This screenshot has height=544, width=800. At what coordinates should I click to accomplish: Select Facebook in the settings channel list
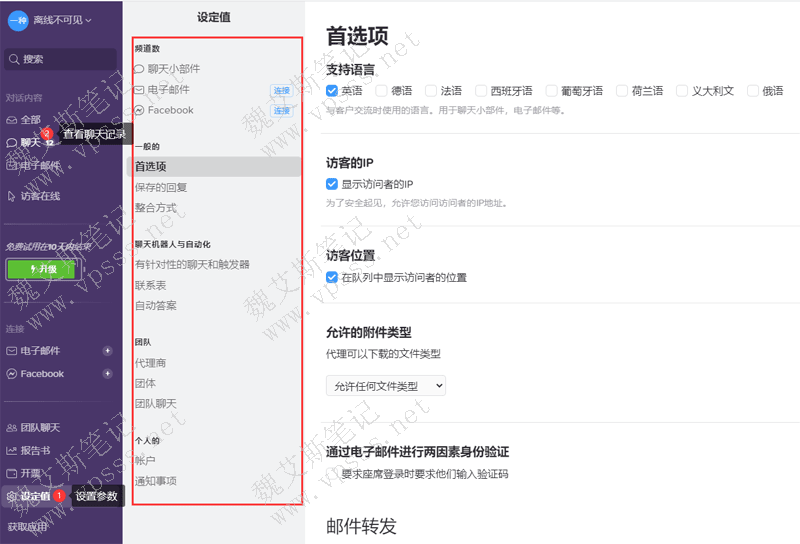click(170, 110)
